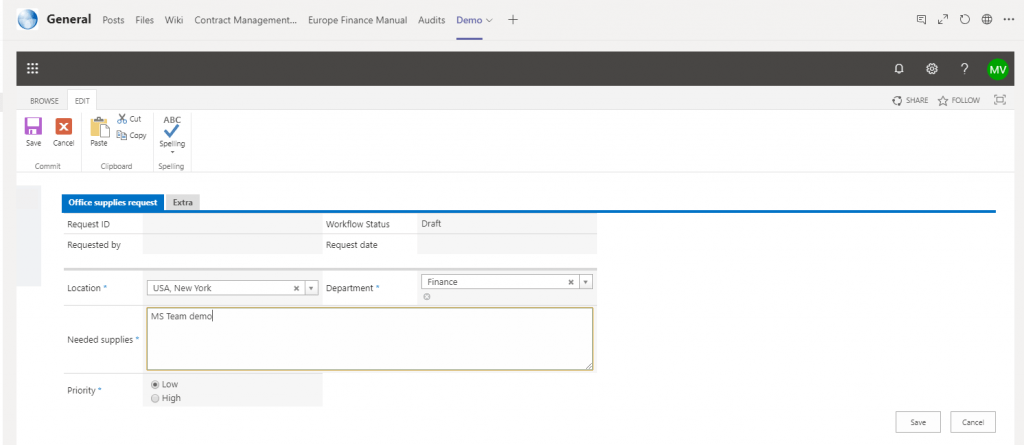Click the bottom Cancel button
The width and height of the screenshot is (1024, 445).
pyautogui.click(x=973, y=422)
